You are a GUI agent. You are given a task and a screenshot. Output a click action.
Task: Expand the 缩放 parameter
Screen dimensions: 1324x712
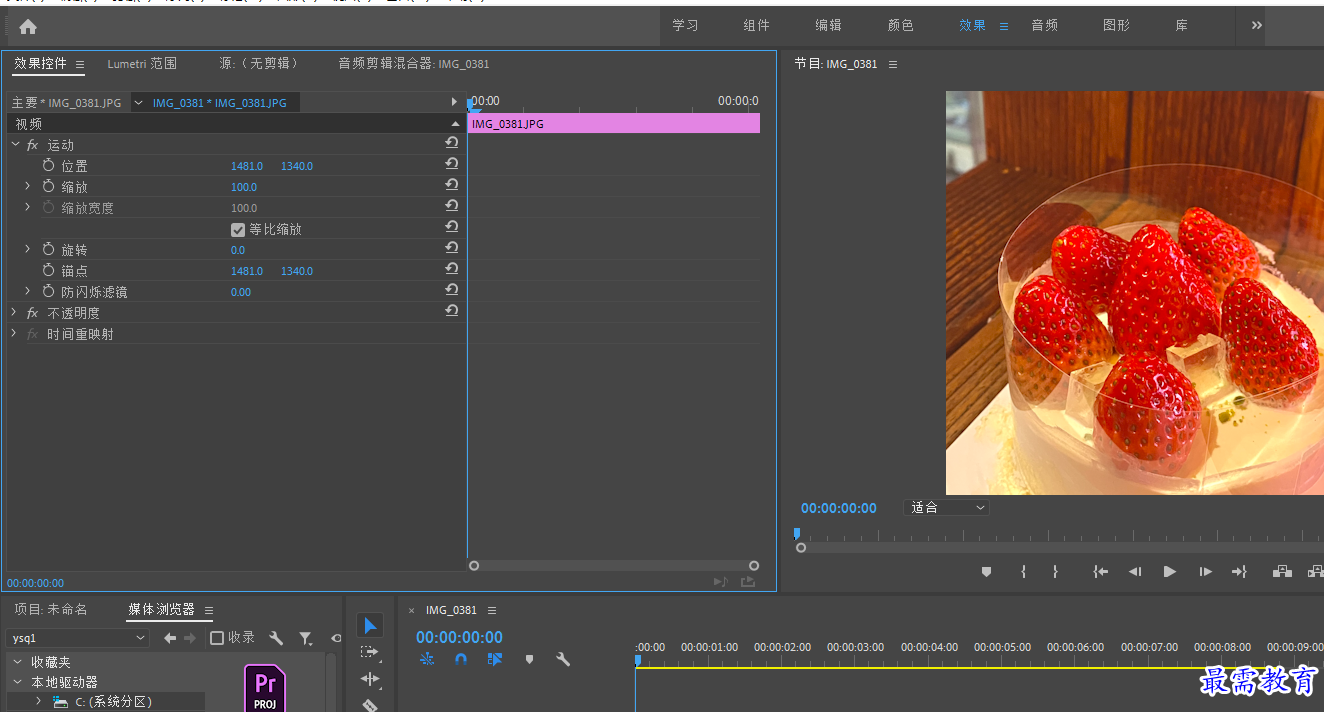(28, 186)
